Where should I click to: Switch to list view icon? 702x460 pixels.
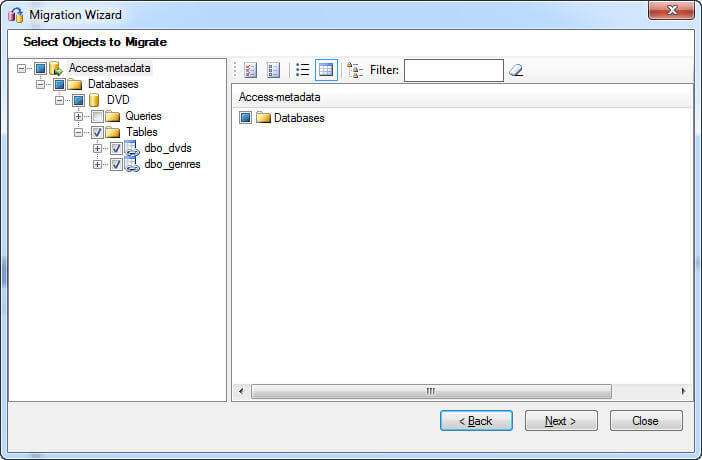tap(303, 70)
